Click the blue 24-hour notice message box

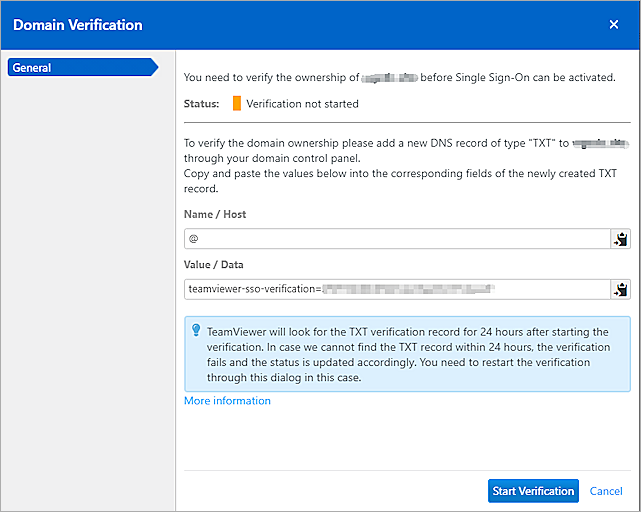coord(407,354)
